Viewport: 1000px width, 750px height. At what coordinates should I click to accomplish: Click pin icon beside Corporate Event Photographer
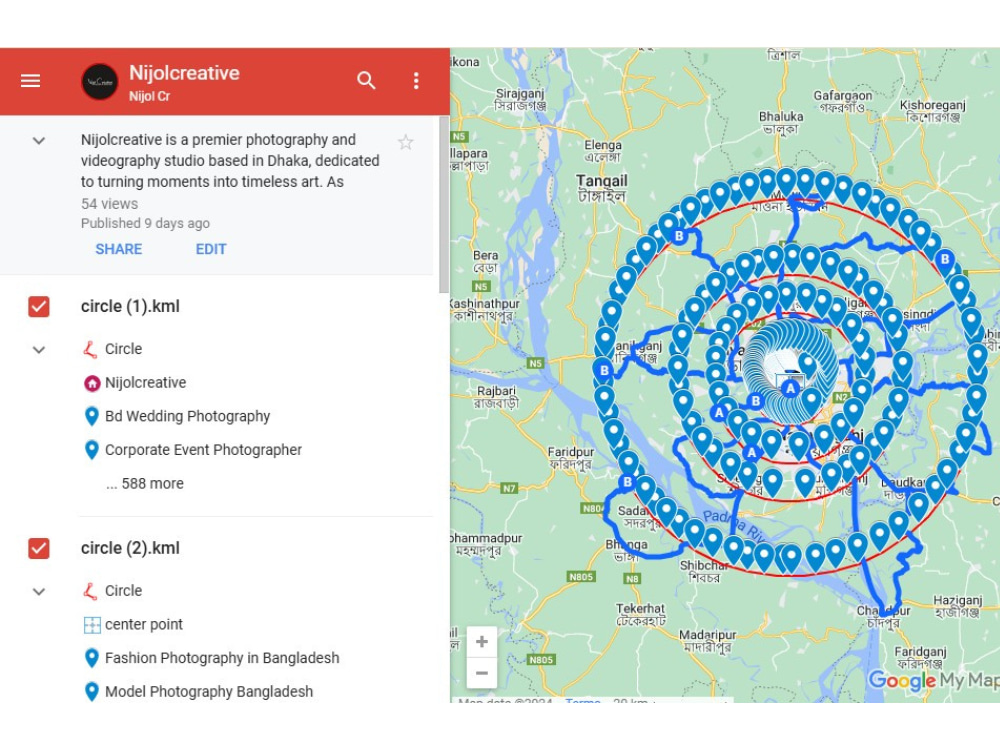(x=92, y=450)
